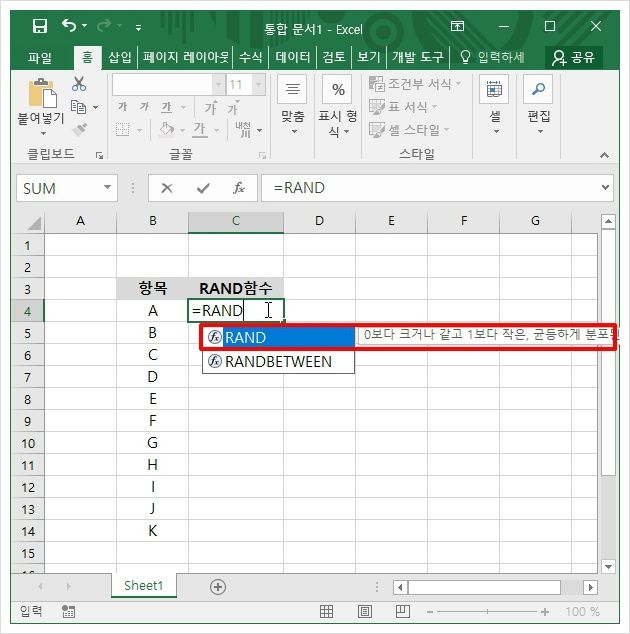Select RANDBETWEEN in the autocomplete list
Image resolution: width=630 pixels, height=634 pixels.
278,361
